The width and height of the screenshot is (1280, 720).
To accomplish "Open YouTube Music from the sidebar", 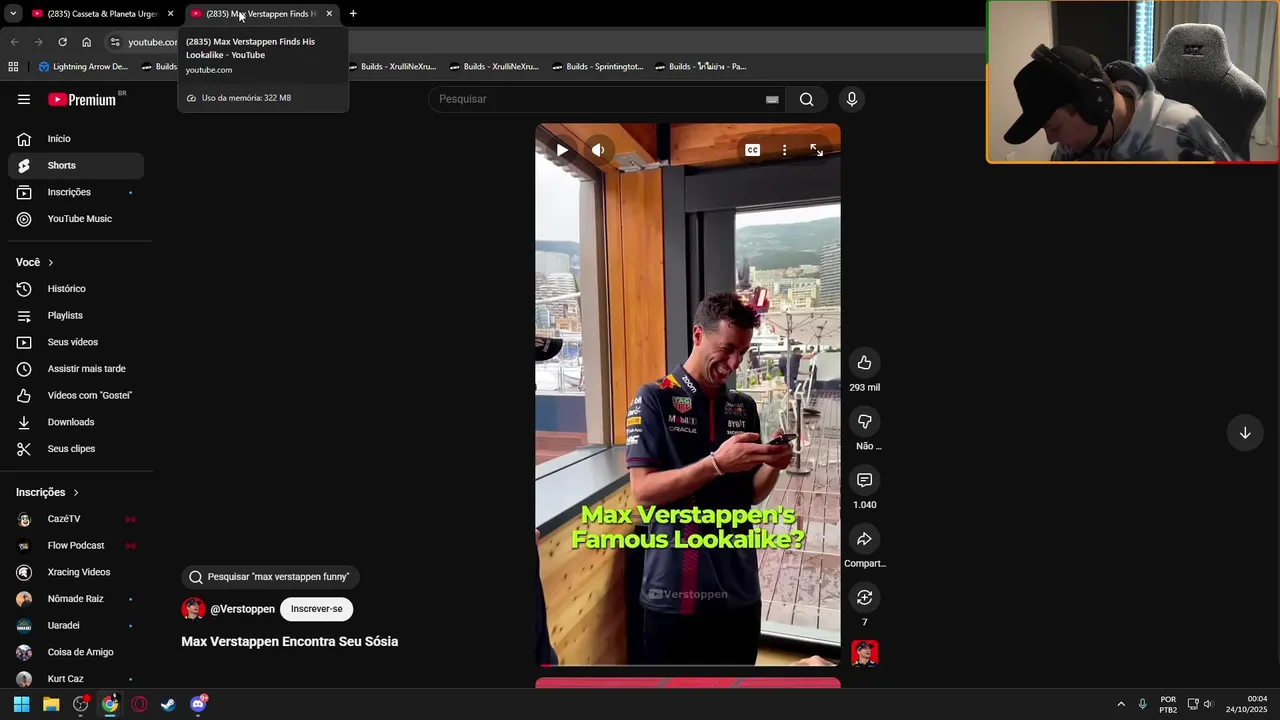I will coord(76,219).
